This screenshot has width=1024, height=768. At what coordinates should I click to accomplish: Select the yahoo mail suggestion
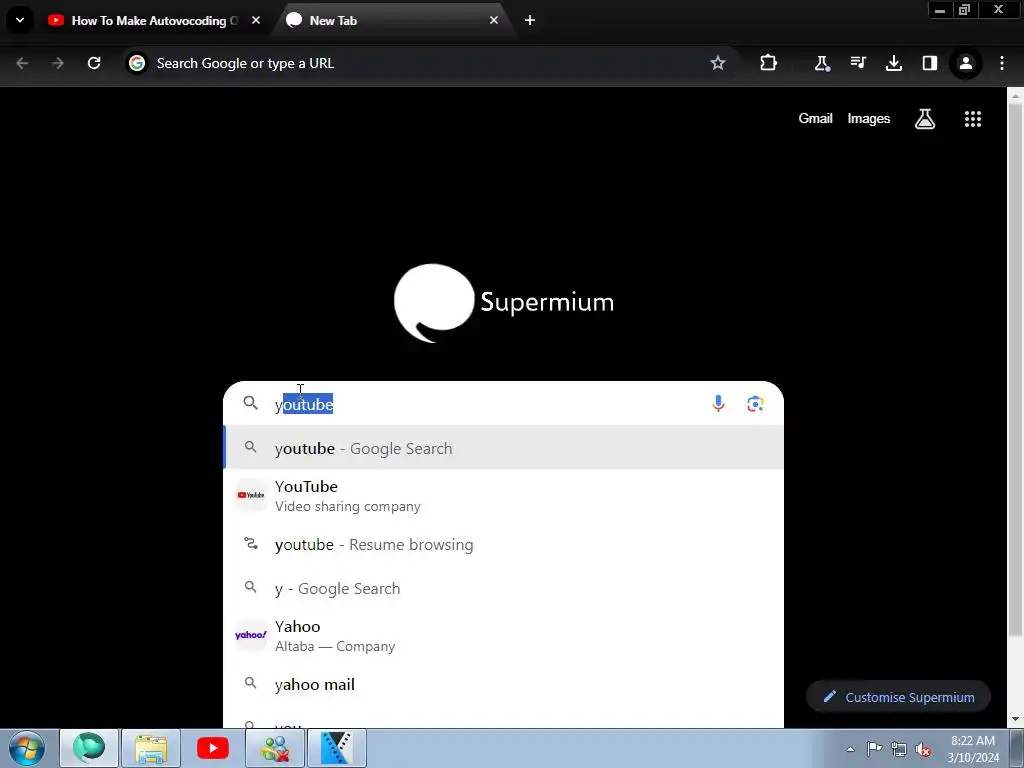pyautogui.click(x=503, y=684)
